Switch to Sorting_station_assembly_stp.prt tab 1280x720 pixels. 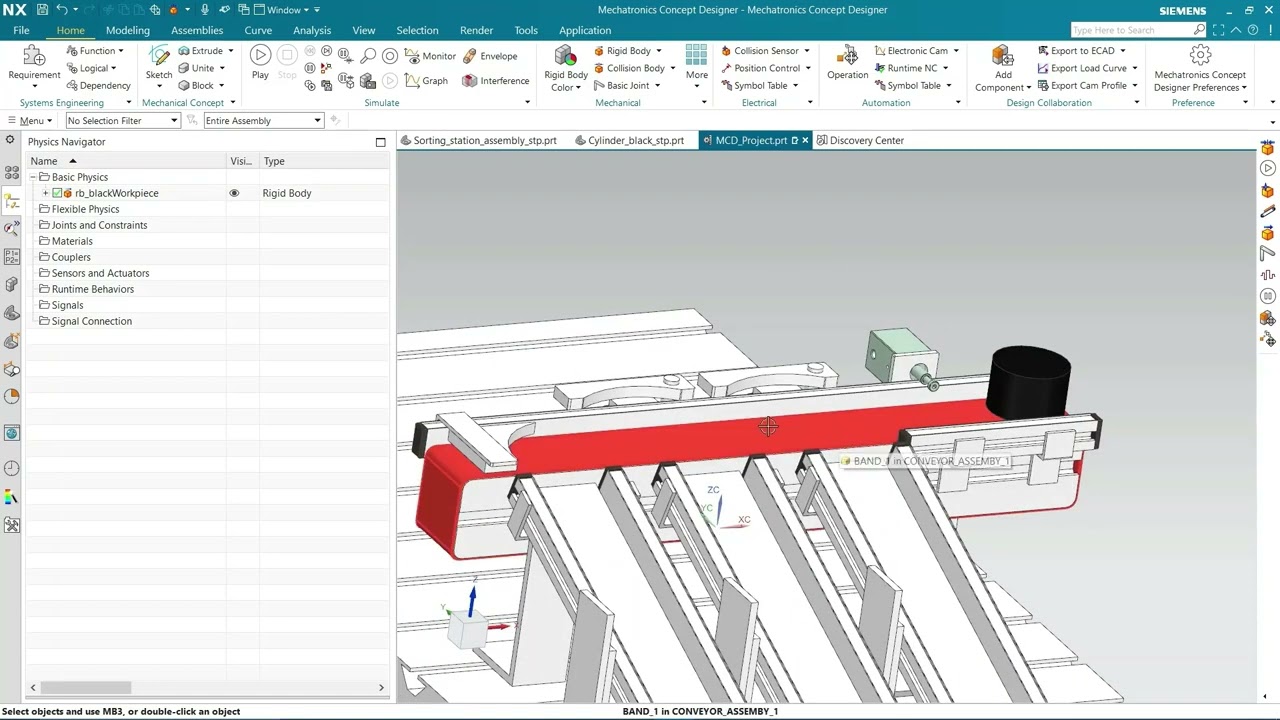pyautogui.click(x=480, y=141)
